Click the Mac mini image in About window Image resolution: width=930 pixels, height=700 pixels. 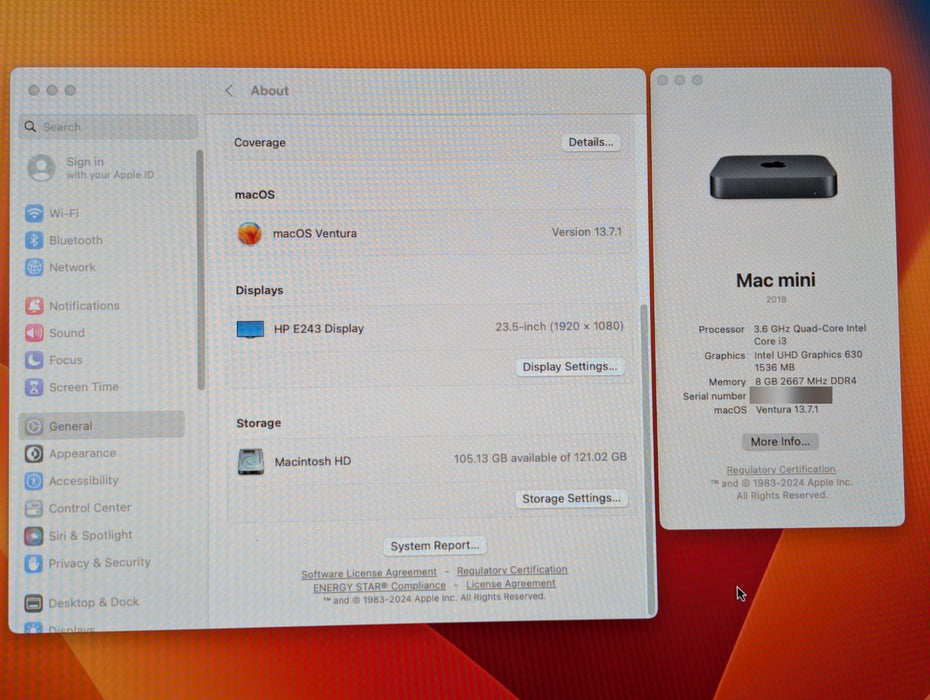(773, 177)
